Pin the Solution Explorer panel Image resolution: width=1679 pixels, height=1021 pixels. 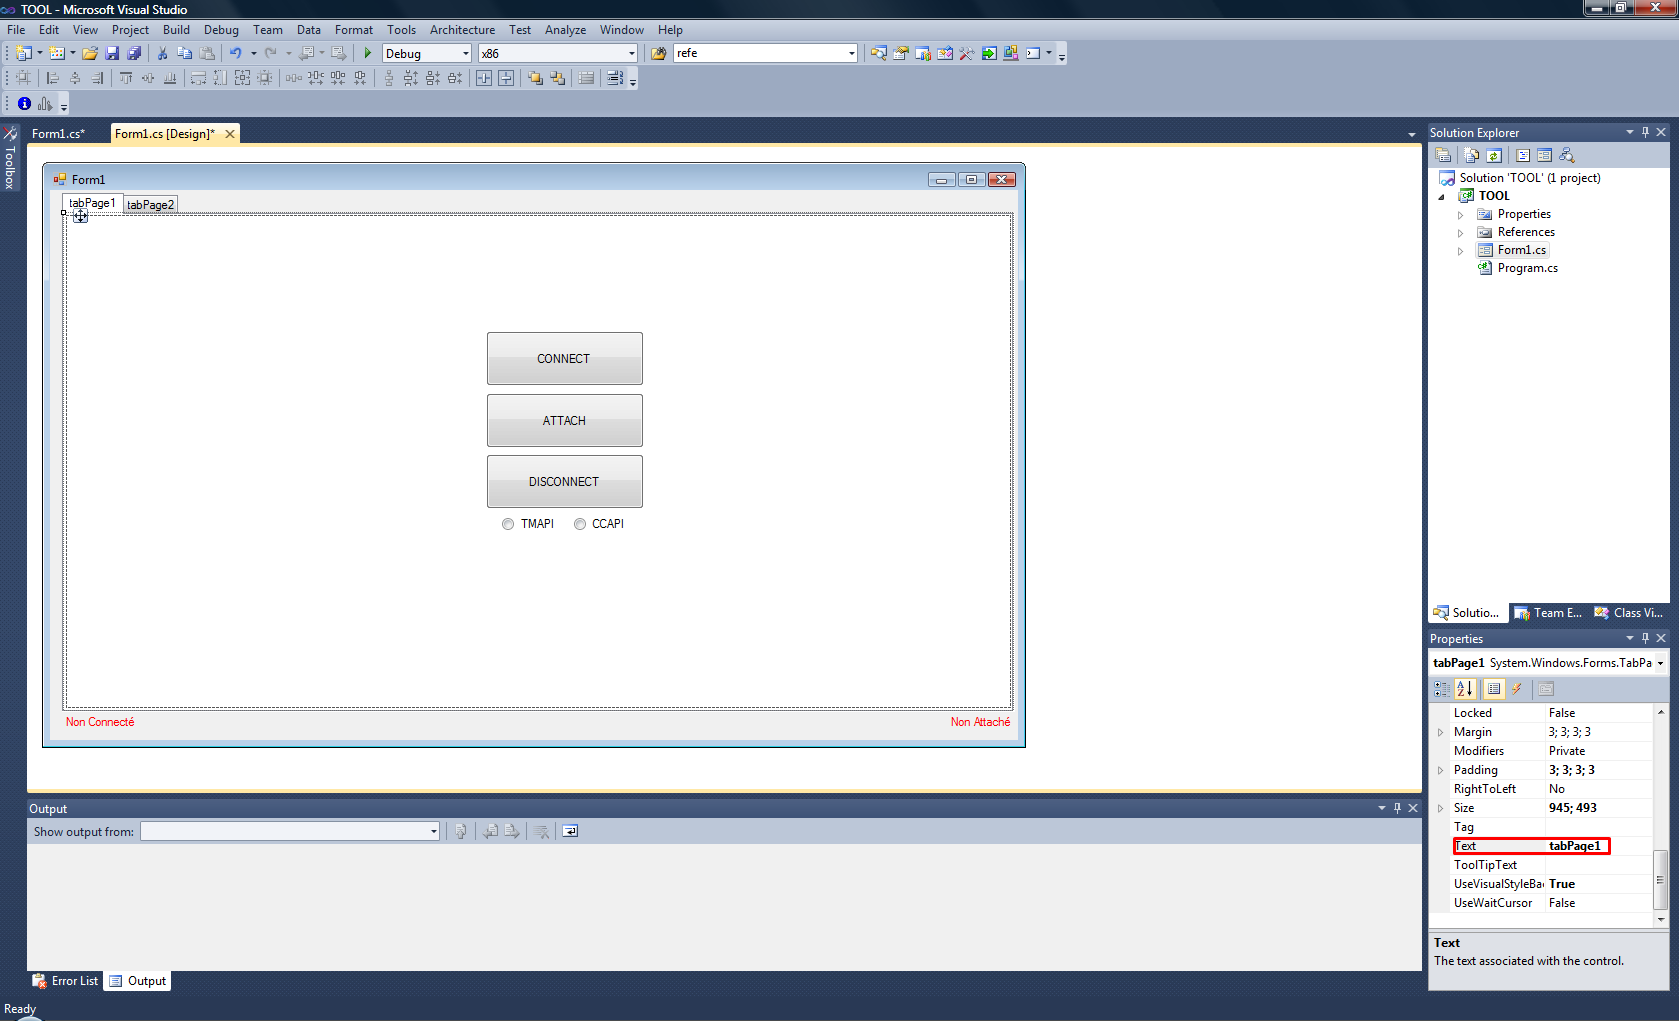[1645, 132]
